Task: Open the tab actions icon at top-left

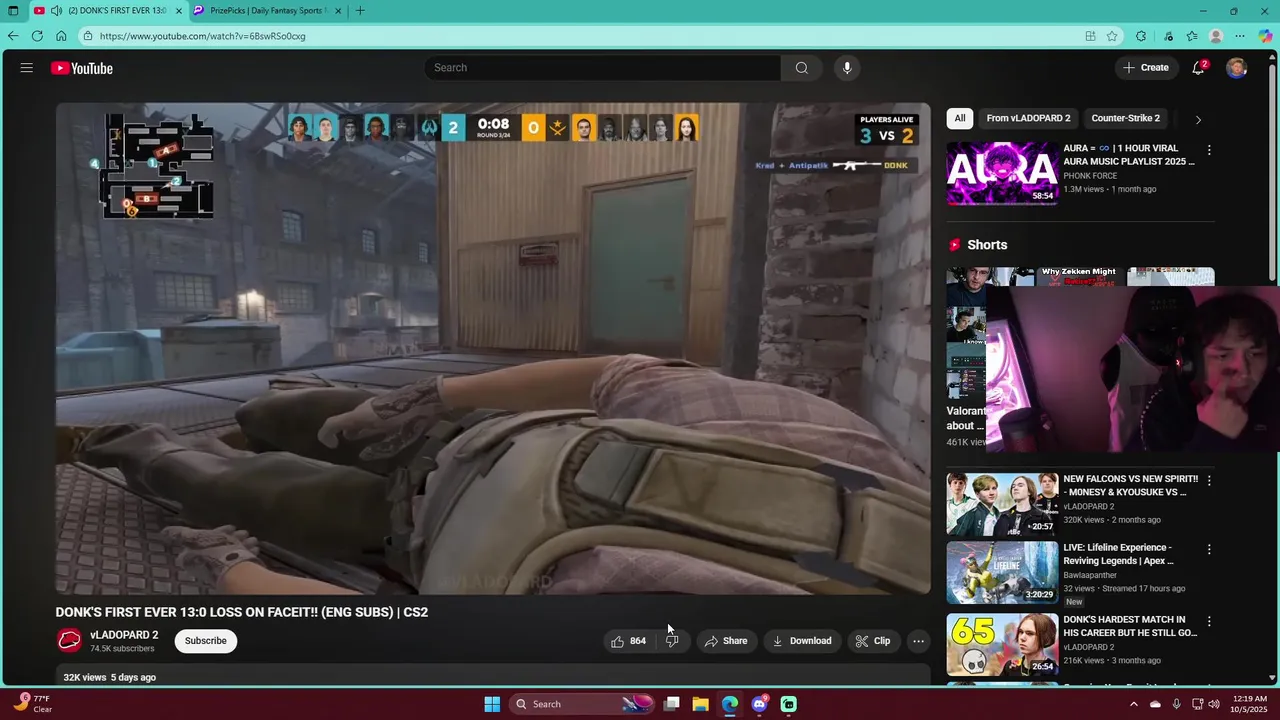Action: tap(13, 11)
